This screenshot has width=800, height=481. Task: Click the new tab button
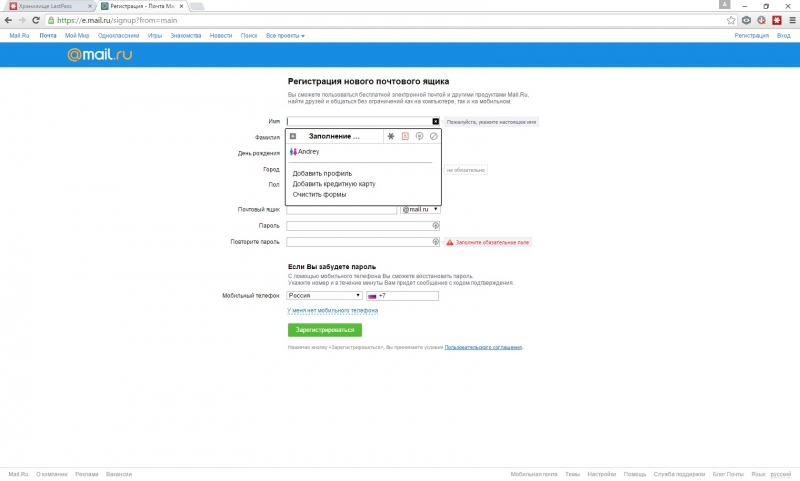click(x=197, y=6)
